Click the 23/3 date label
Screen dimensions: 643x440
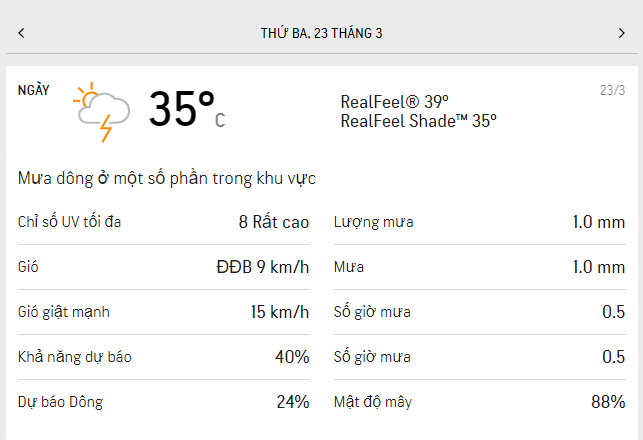click(612, 90)
